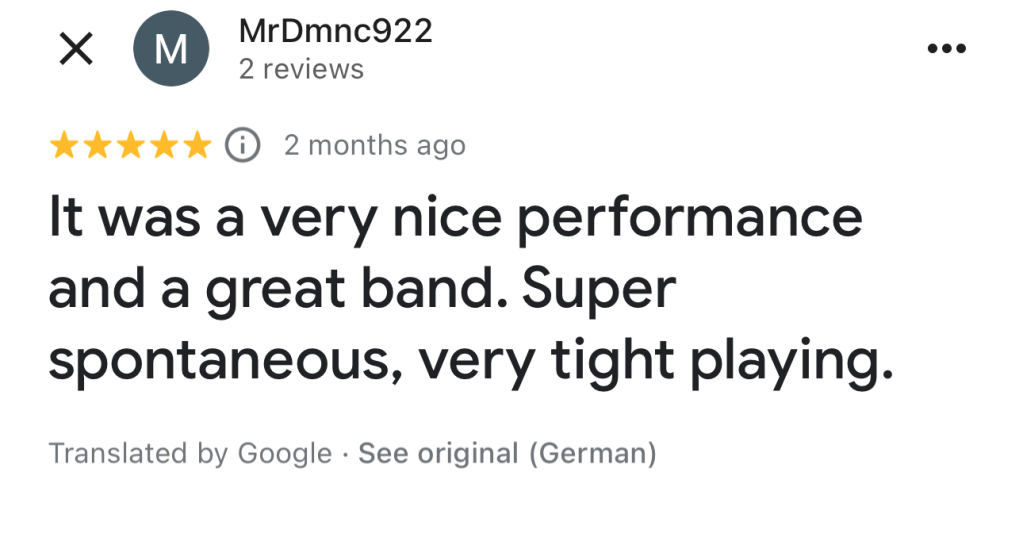Screen dimensions: 1023x541
Task: Show the original German review text
Action: pyautogui.click(x=507, y=453)
